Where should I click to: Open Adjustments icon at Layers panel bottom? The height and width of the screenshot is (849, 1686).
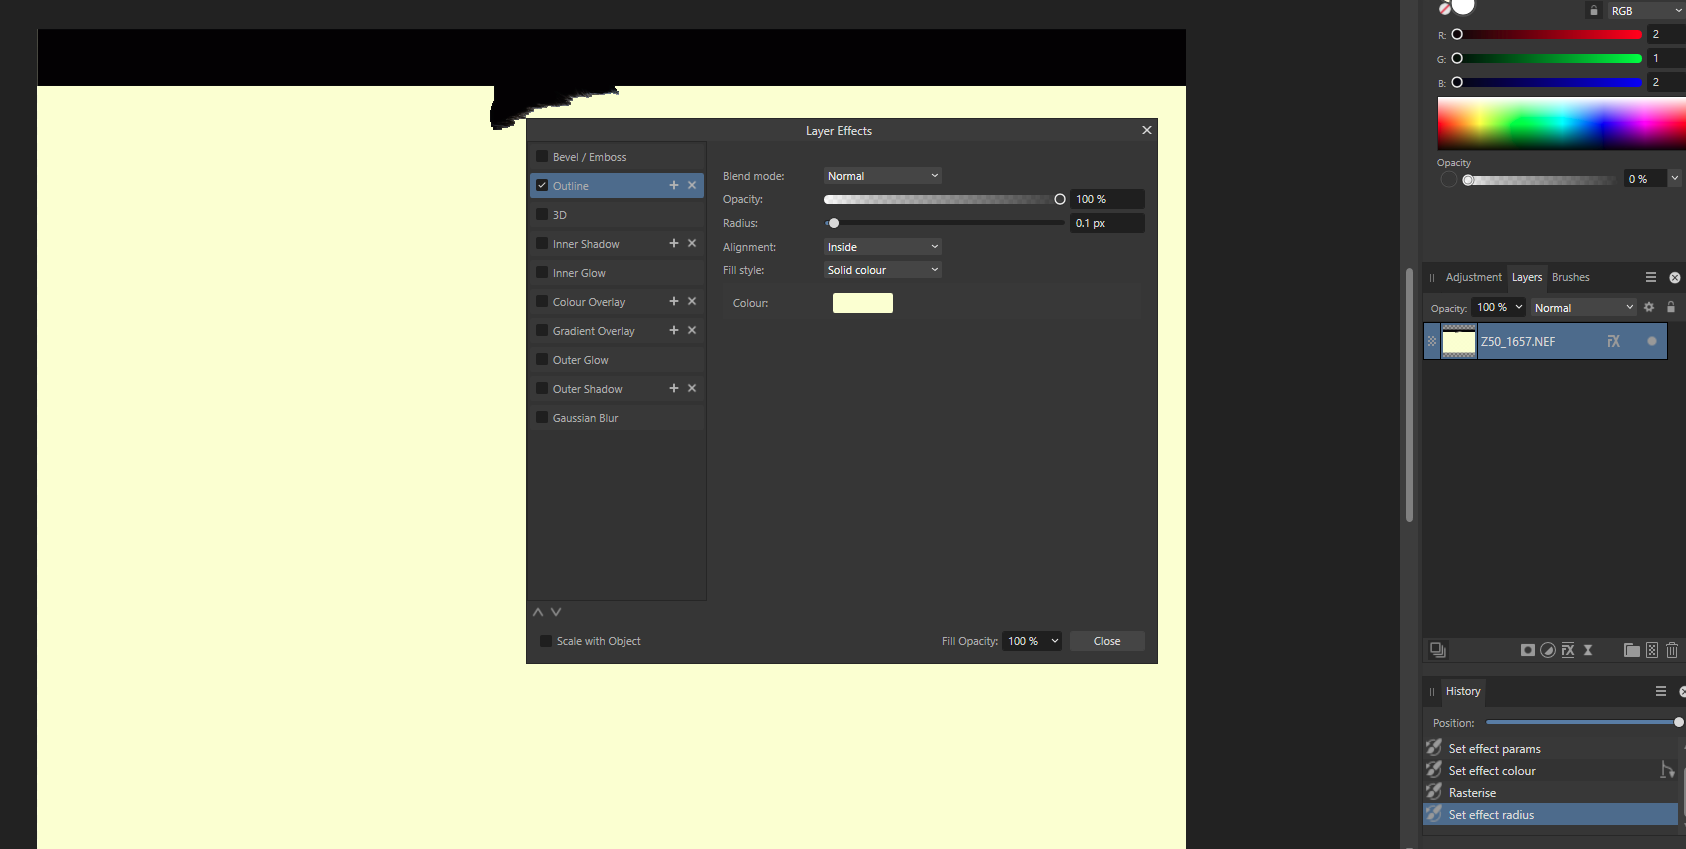[1548, 650]
